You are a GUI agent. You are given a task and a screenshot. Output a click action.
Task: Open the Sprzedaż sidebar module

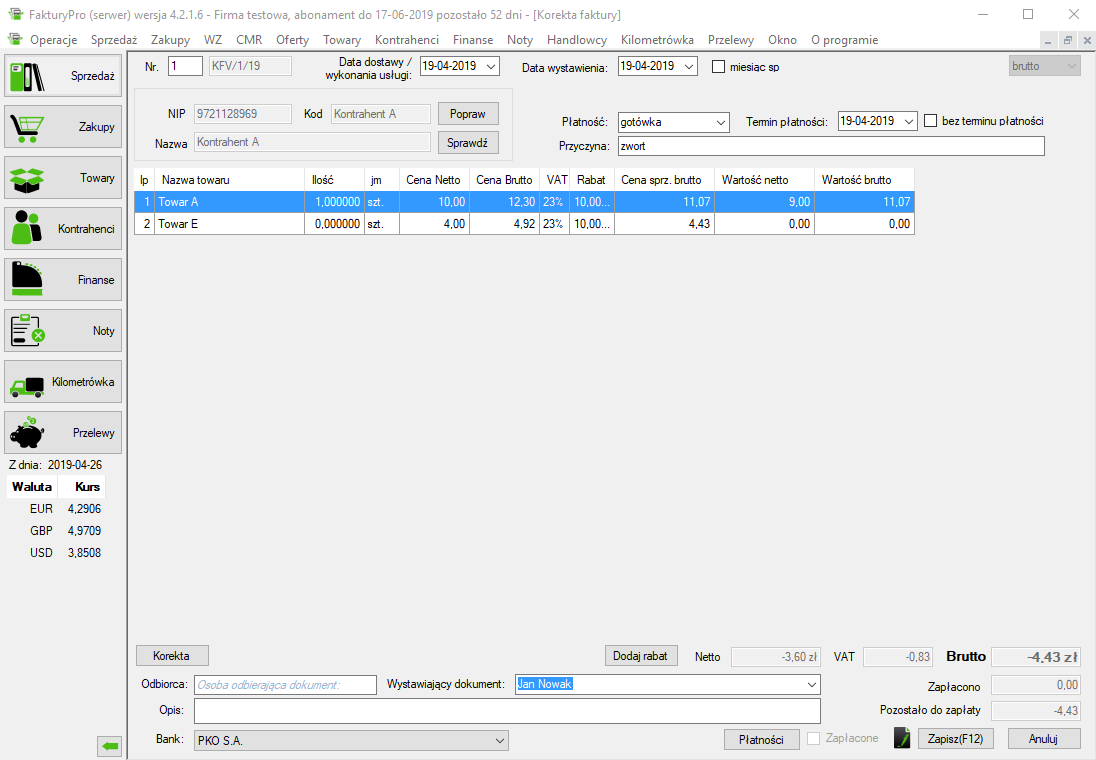pyautogui.click(x=63, y=76)
